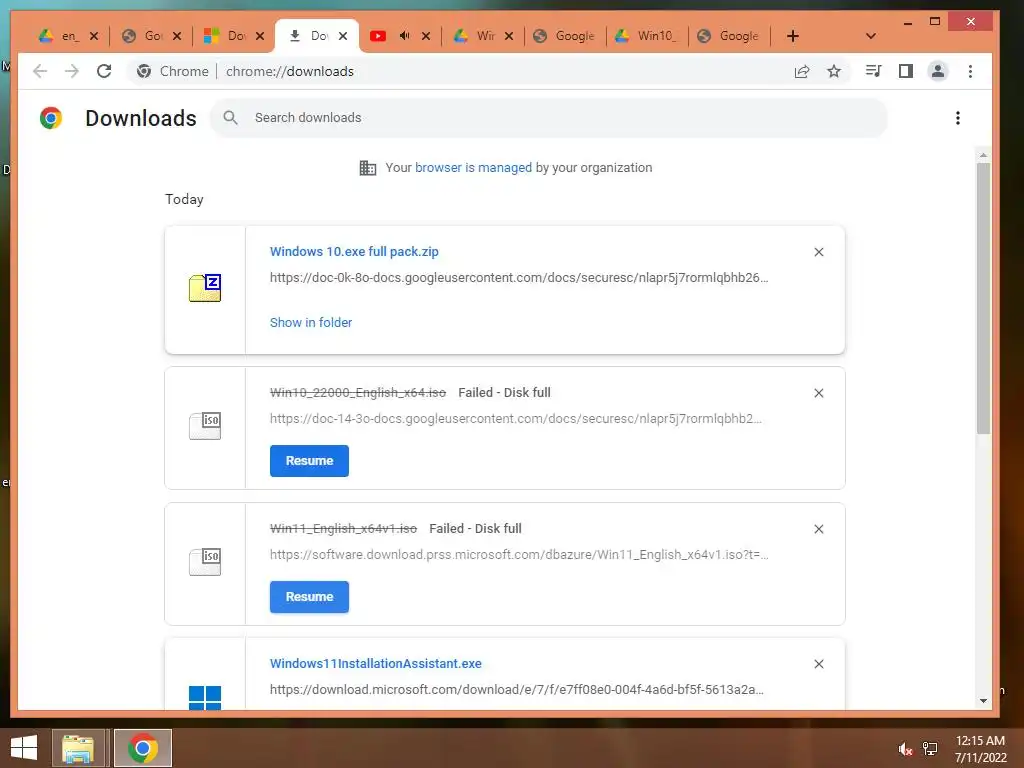Viewport: 1024px width, 768px height.
Task: Click the Chrome taskbar icon
Action: click(x=143, y=748)
